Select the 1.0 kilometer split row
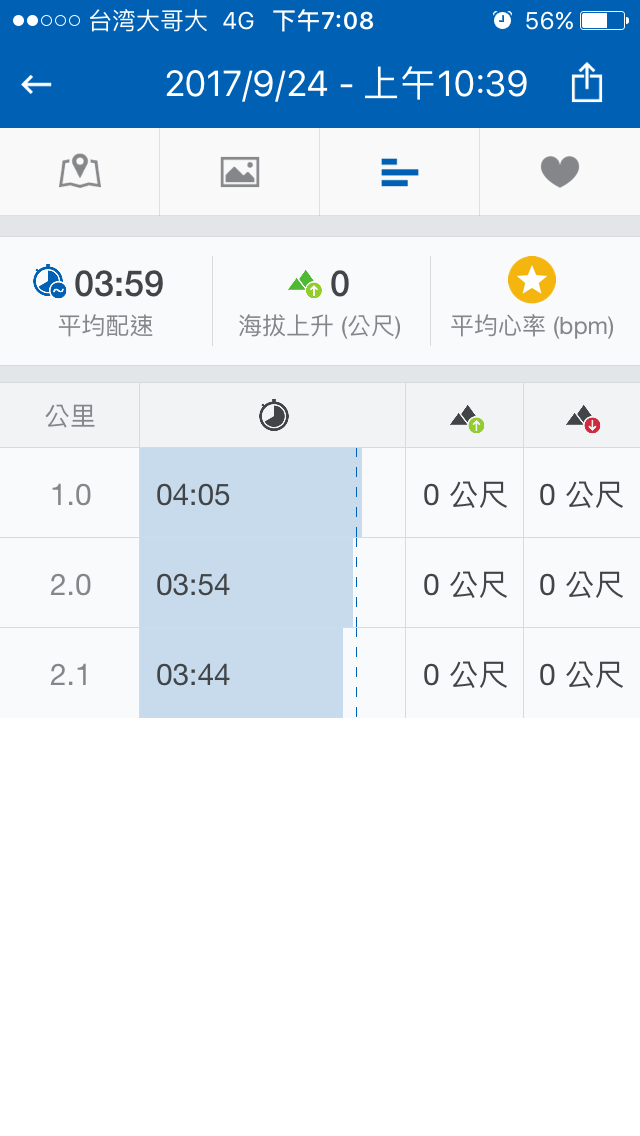The image size is (640, 1136). [71, 494]
